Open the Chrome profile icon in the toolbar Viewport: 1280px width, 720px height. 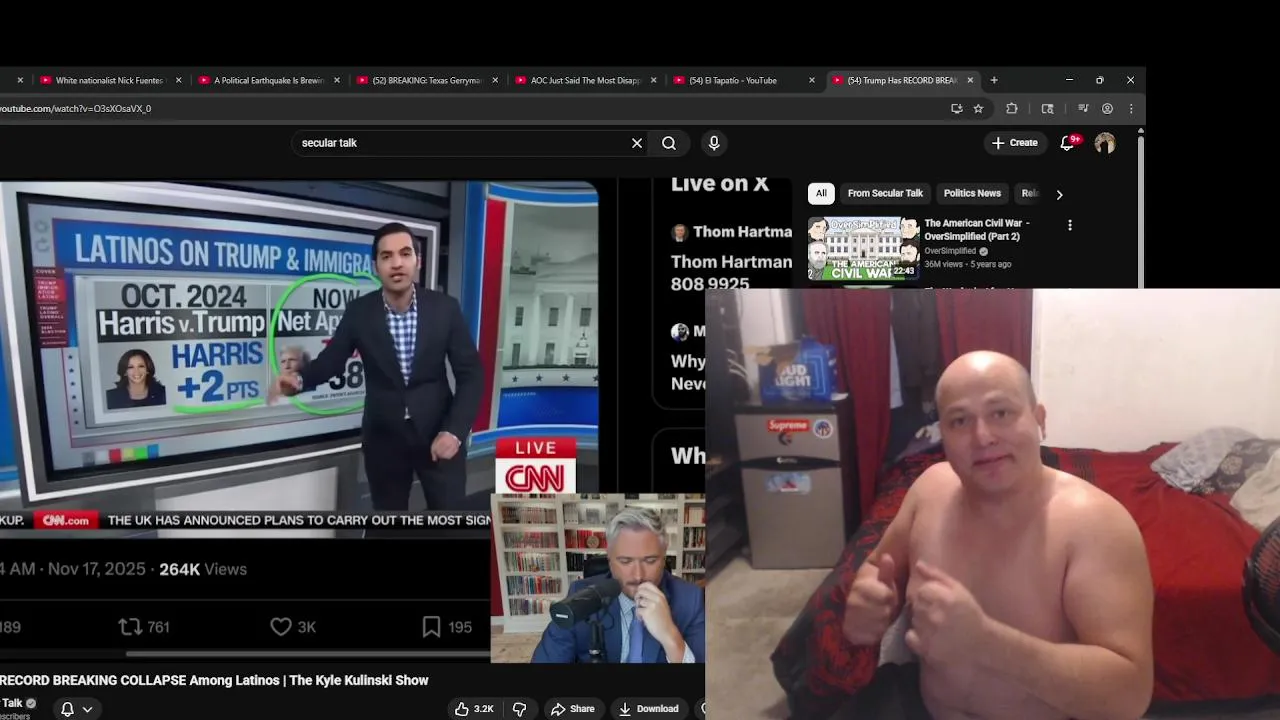(1107, 108)
